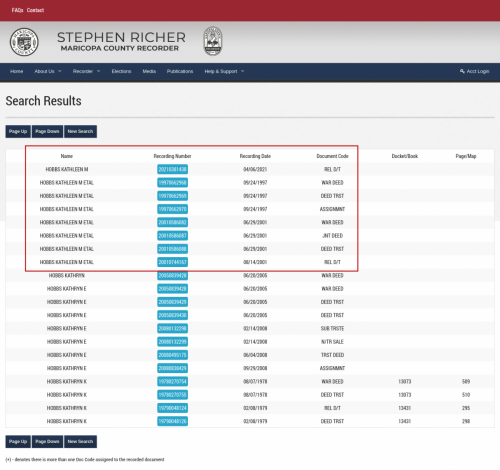Screen dimensions: 500x470
Task: Open the Recorder dropdown menu
Action: [86, 71]
